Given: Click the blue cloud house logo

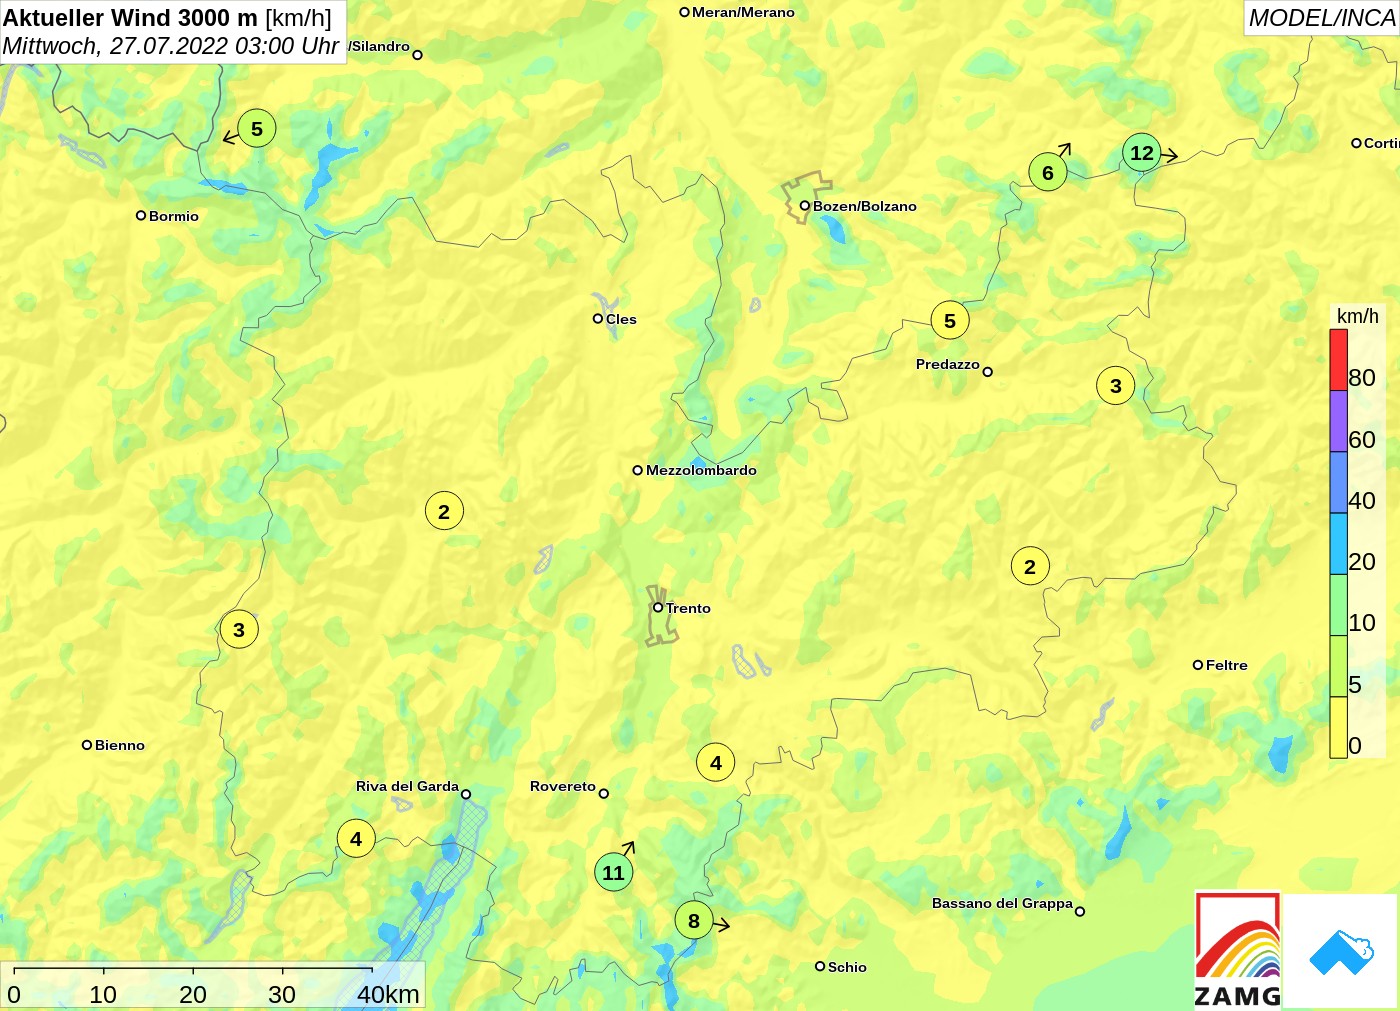Looking at the screenshot, I should point(1341,952).
